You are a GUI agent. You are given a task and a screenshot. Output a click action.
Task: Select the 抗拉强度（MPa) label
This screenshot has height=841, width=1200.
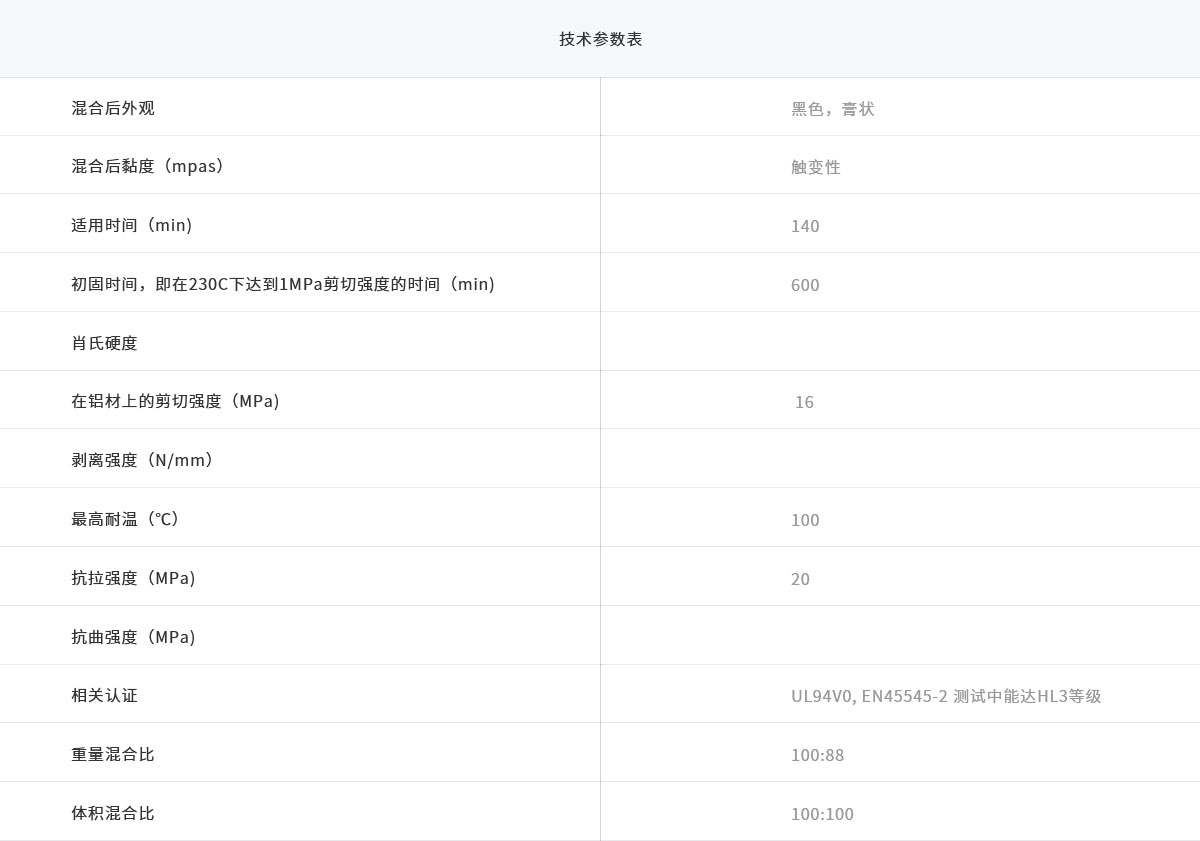[133, 578]
